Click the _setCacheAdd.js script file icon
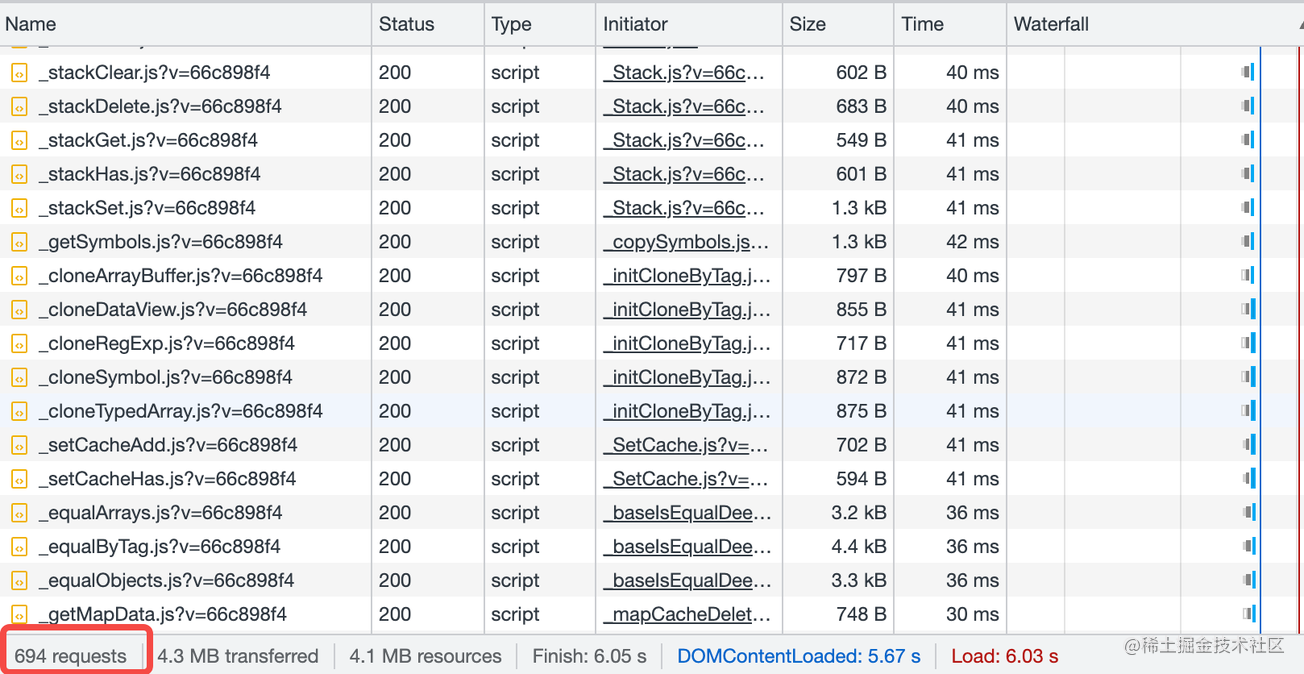Screen dimensions: 1304x674 [19, 445]
